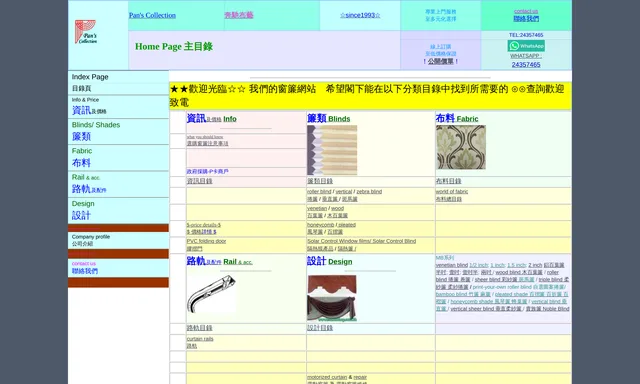Open the Info & Price 資訊 sidebar item
640x384 pixels.
pyautogui.click(x=89, y=107)
